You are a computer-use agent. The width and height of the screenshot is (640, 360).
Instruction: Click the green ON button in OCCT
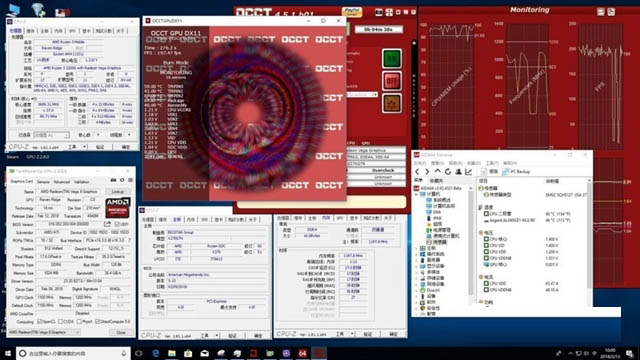(391, 58)
